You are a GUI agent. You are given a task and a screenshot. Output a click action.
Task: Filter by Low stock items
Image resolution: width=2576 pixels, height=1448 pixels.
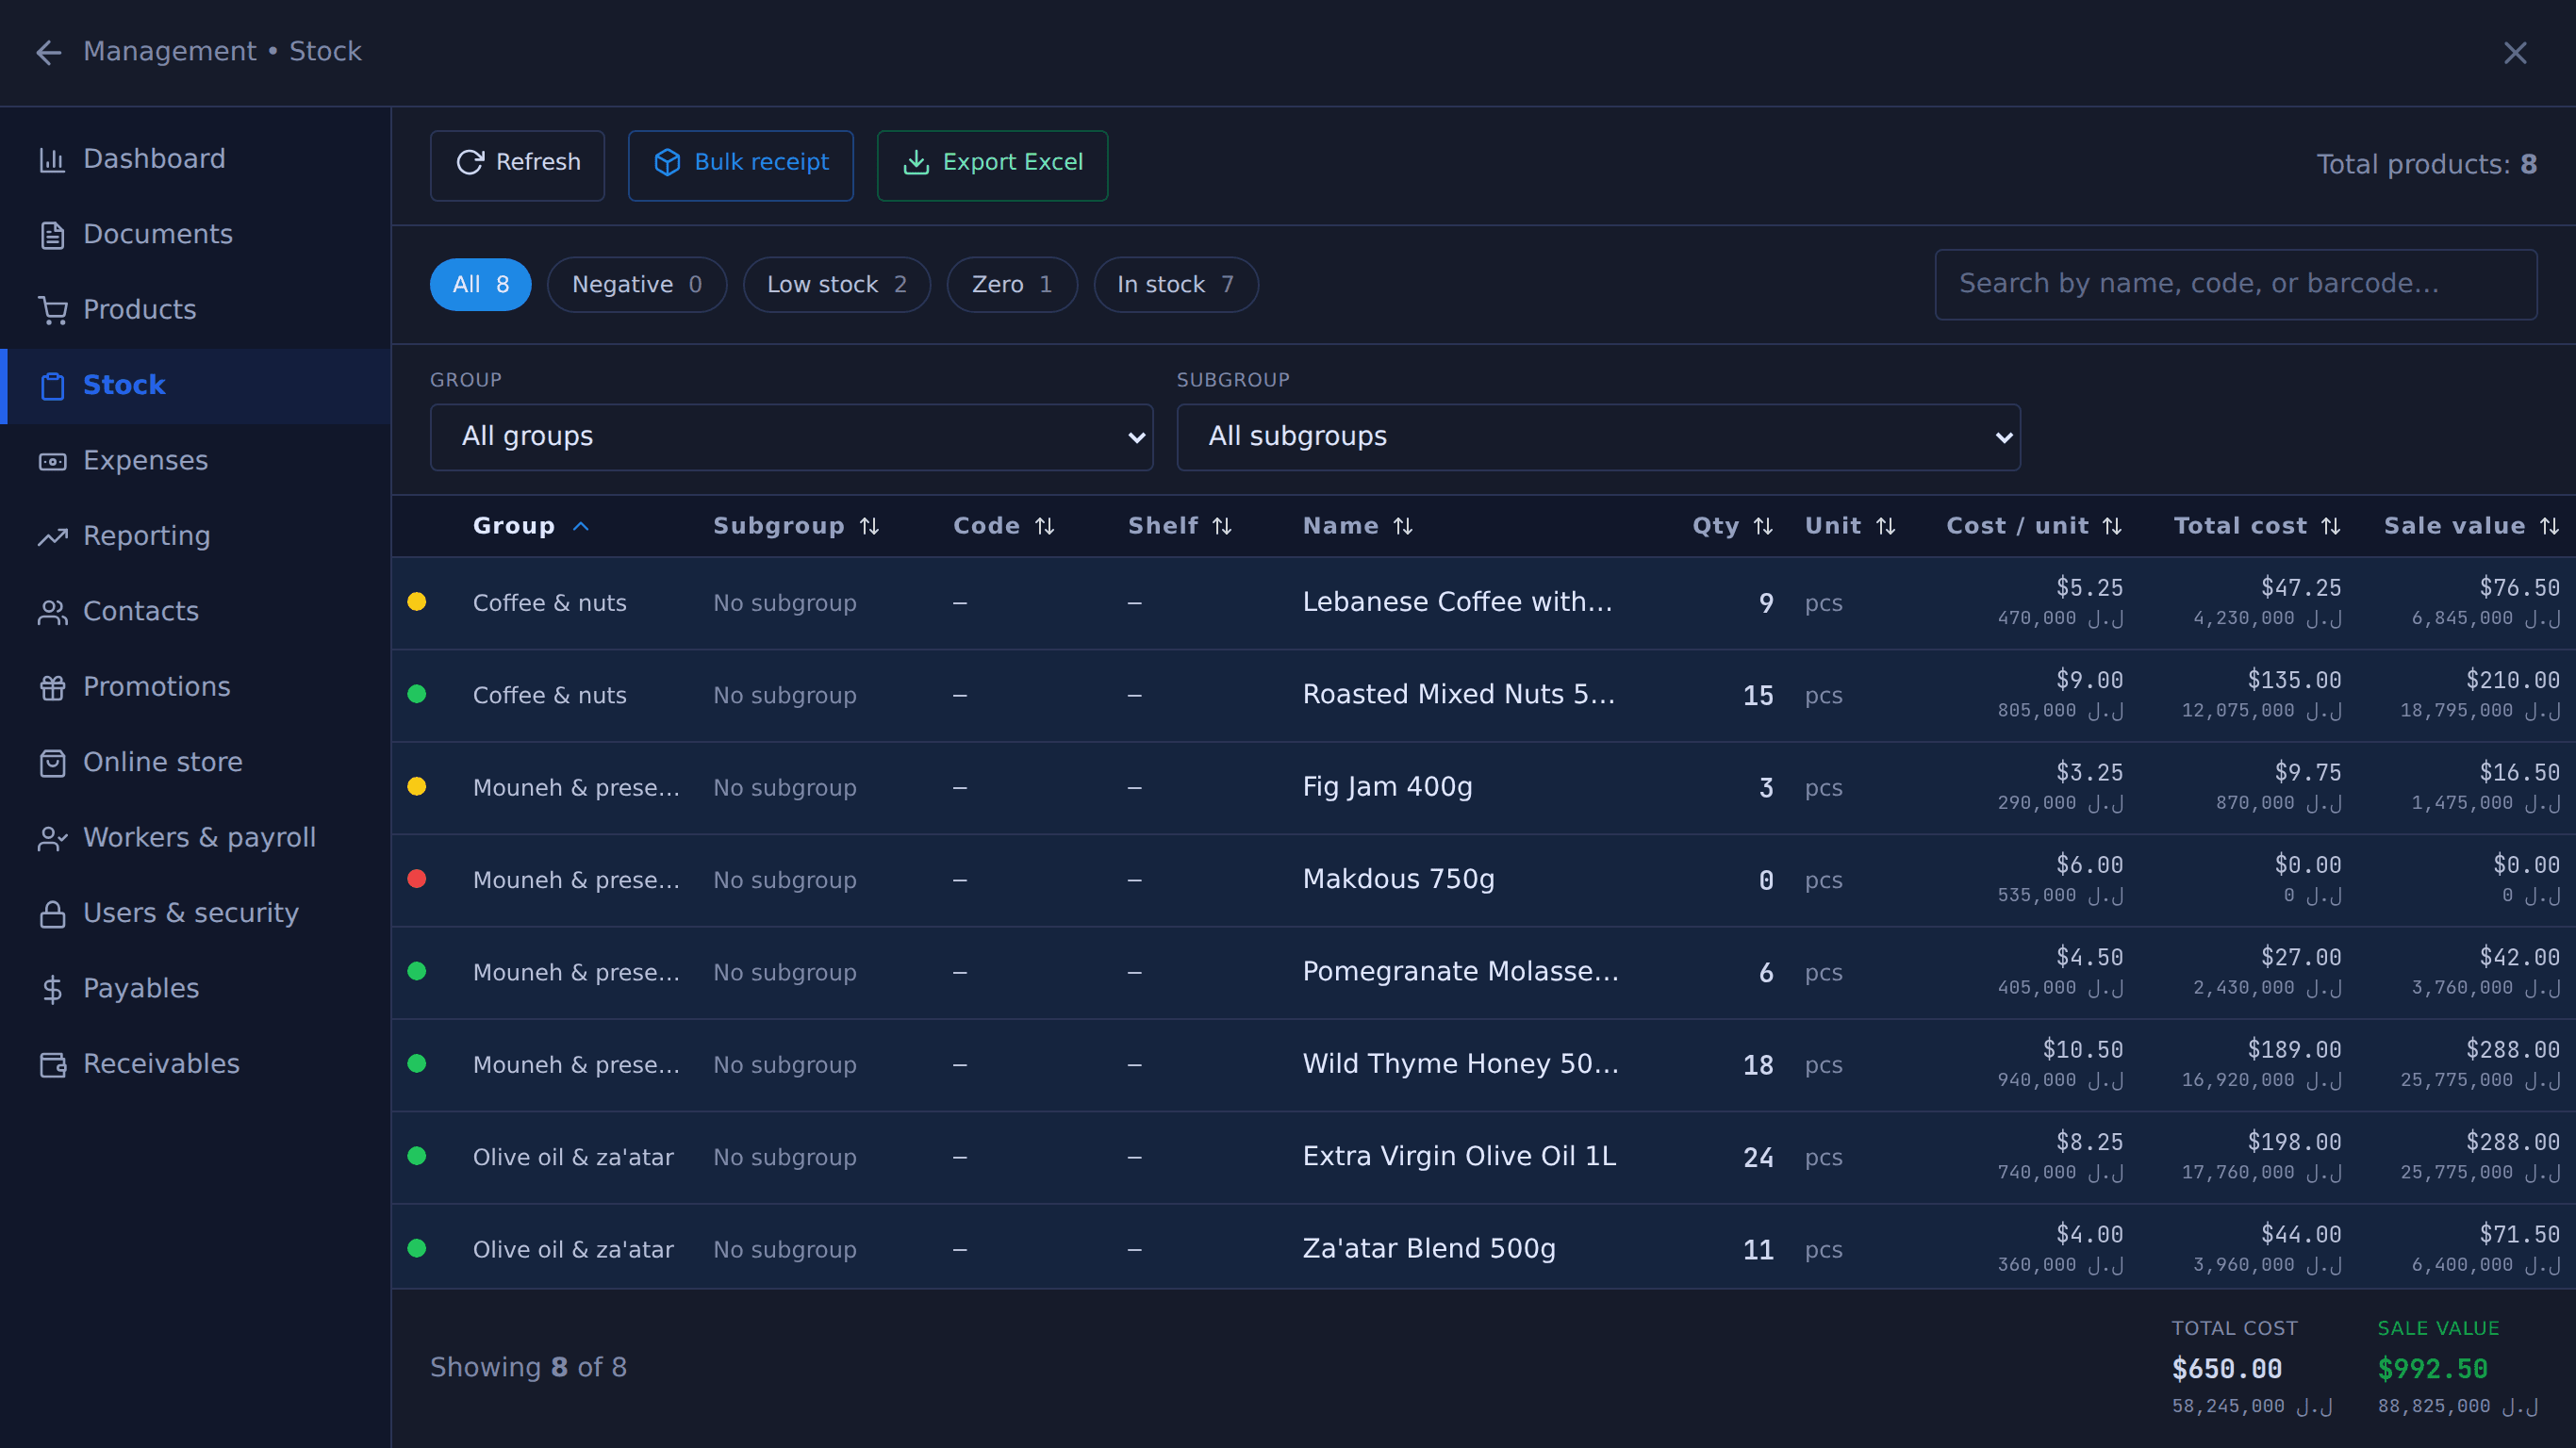pos(837,285)
